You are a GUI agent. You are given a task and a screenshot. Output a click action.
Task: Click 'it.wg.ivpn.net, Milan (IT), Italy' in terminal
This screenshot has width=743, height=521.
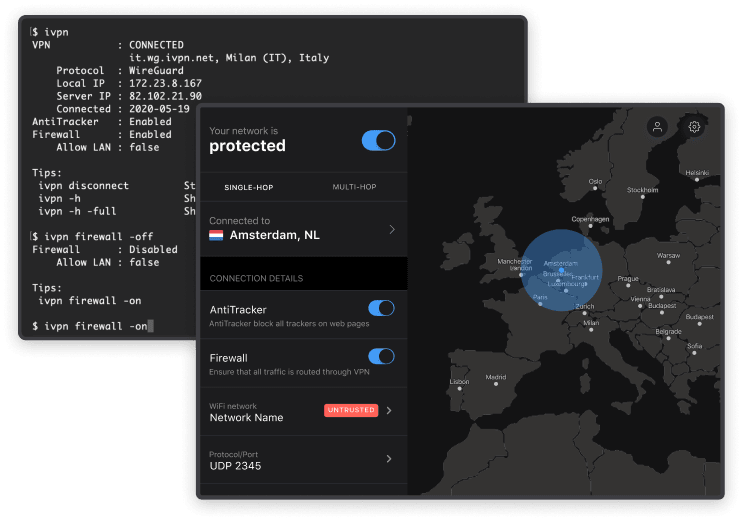pyautogui.click(x=229, y=58)
